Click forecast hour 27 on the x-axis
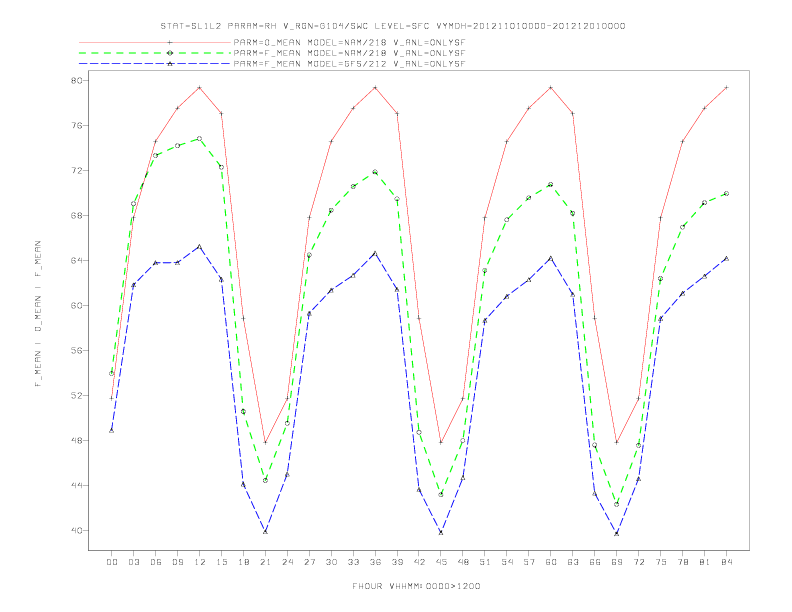This screenshot has height=612, width=792. pos(309,562)
